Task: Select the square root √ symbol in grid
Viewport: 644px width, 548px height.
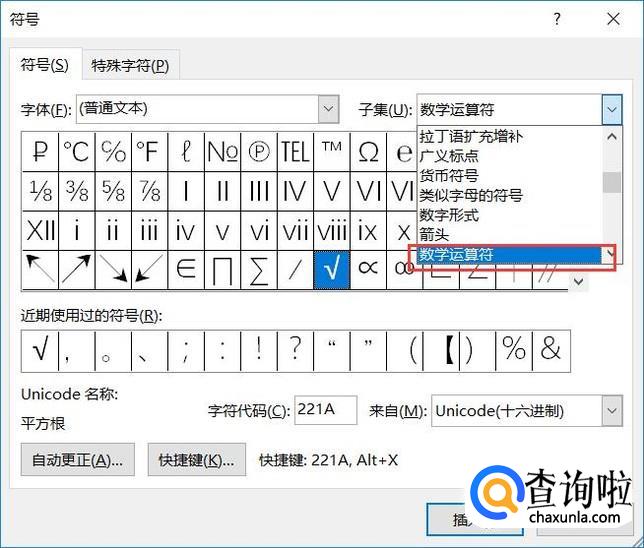Action: point(332,270)
